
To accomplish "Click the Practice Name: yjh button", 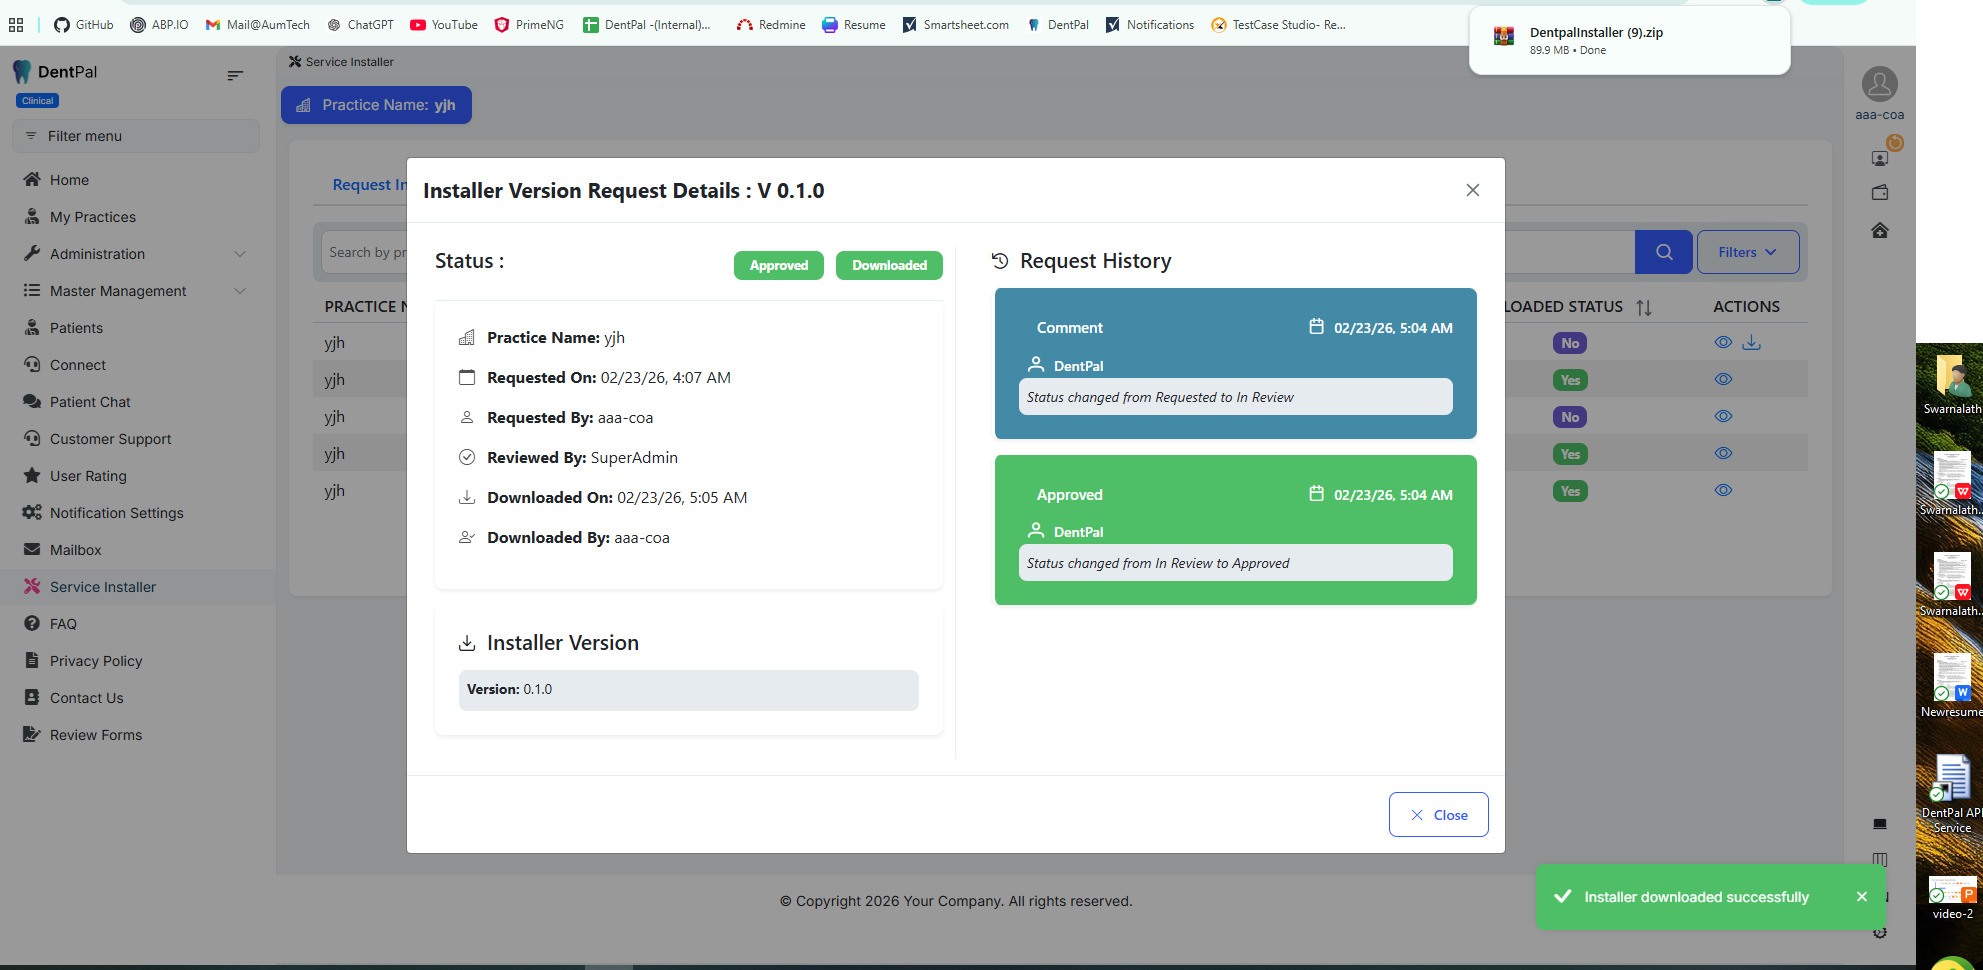I will pos(376,105).
